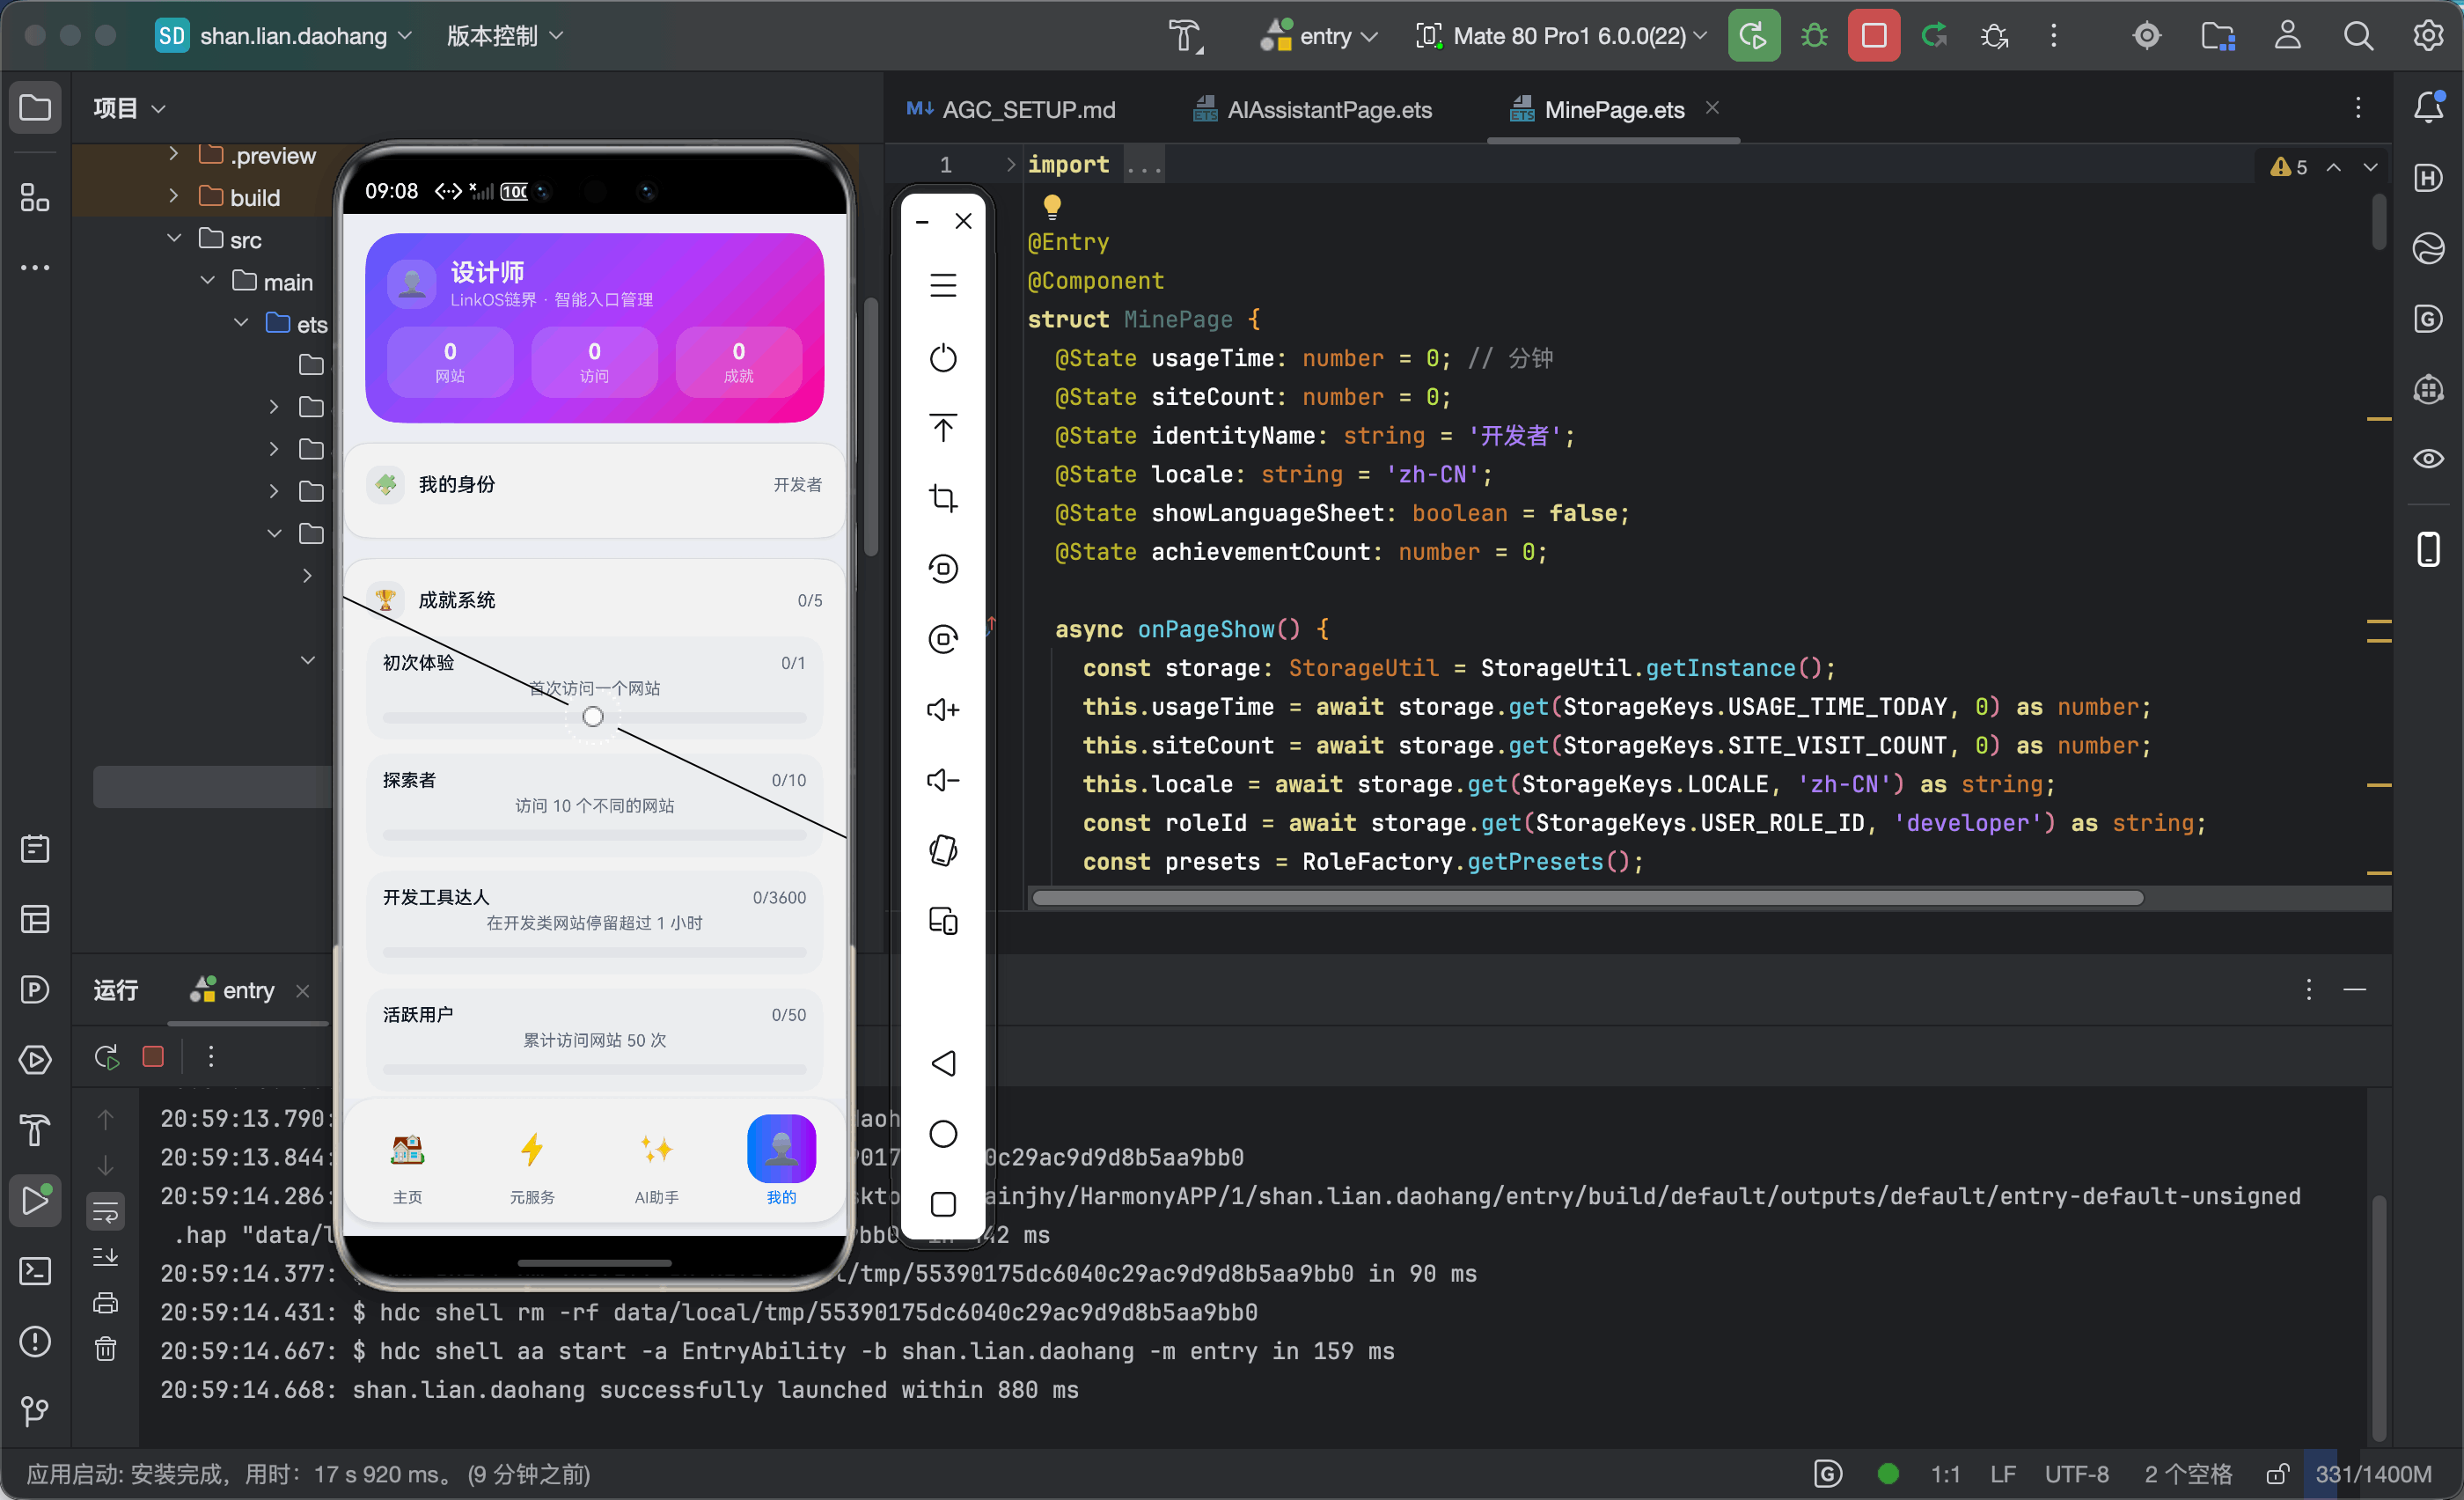Open the Structure tool window icon

click(x=35, y=197)
